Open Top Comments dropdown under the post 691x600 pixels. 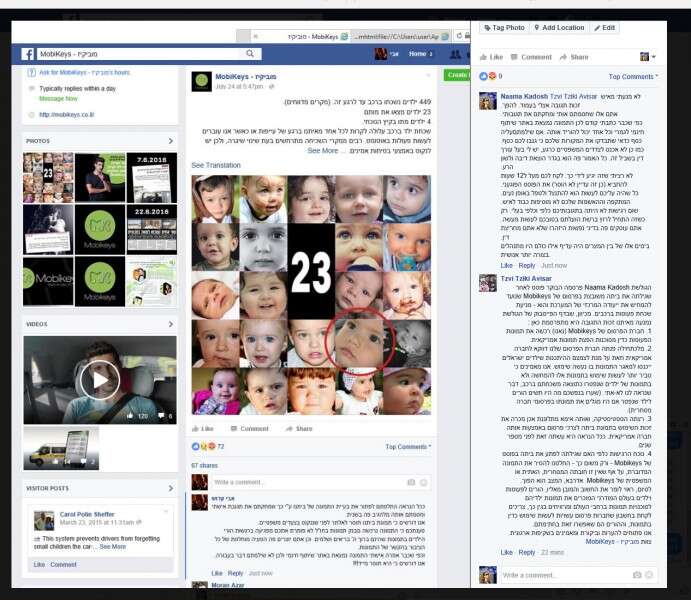pos(408,447)
